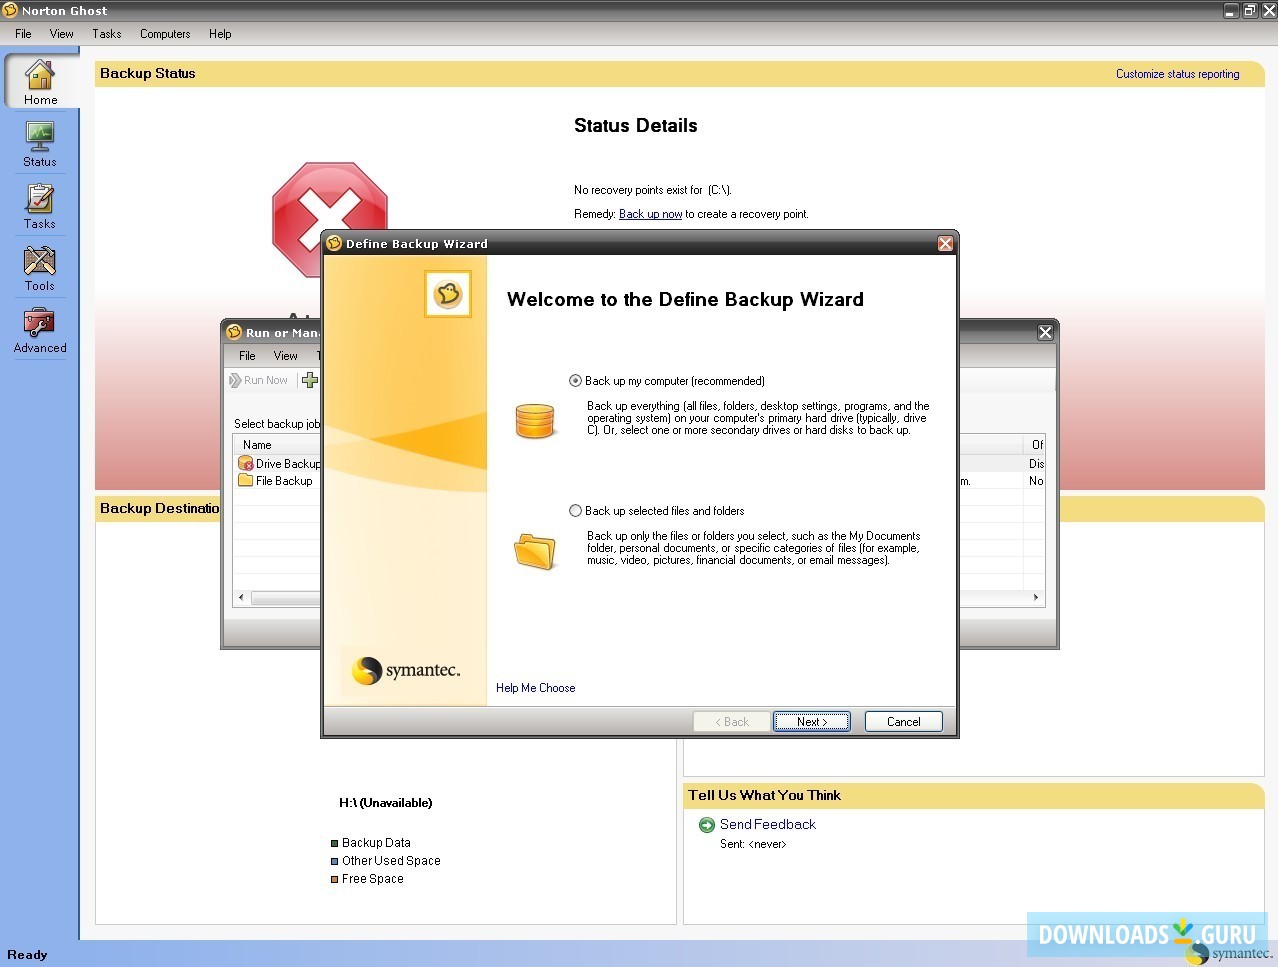1278x967 pixels.
Task: Click the green plus icon in Run or Manage toolbar
Action: coord(310,380)
